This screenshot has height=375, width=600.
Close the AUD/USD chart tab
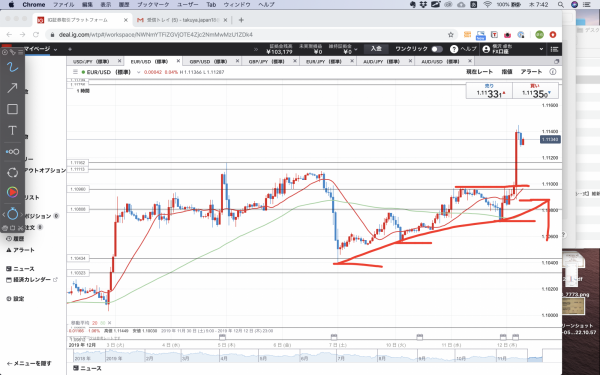tap(470, 61)
